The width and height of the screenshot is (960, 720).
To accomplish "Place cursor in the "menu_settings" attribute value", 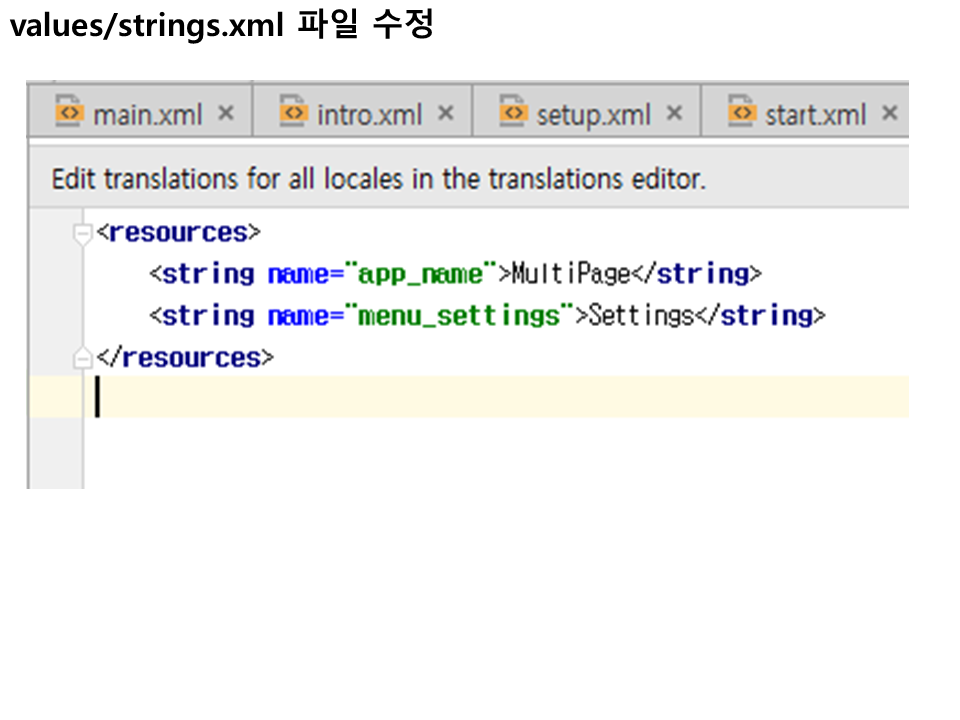I will (459, 316).
